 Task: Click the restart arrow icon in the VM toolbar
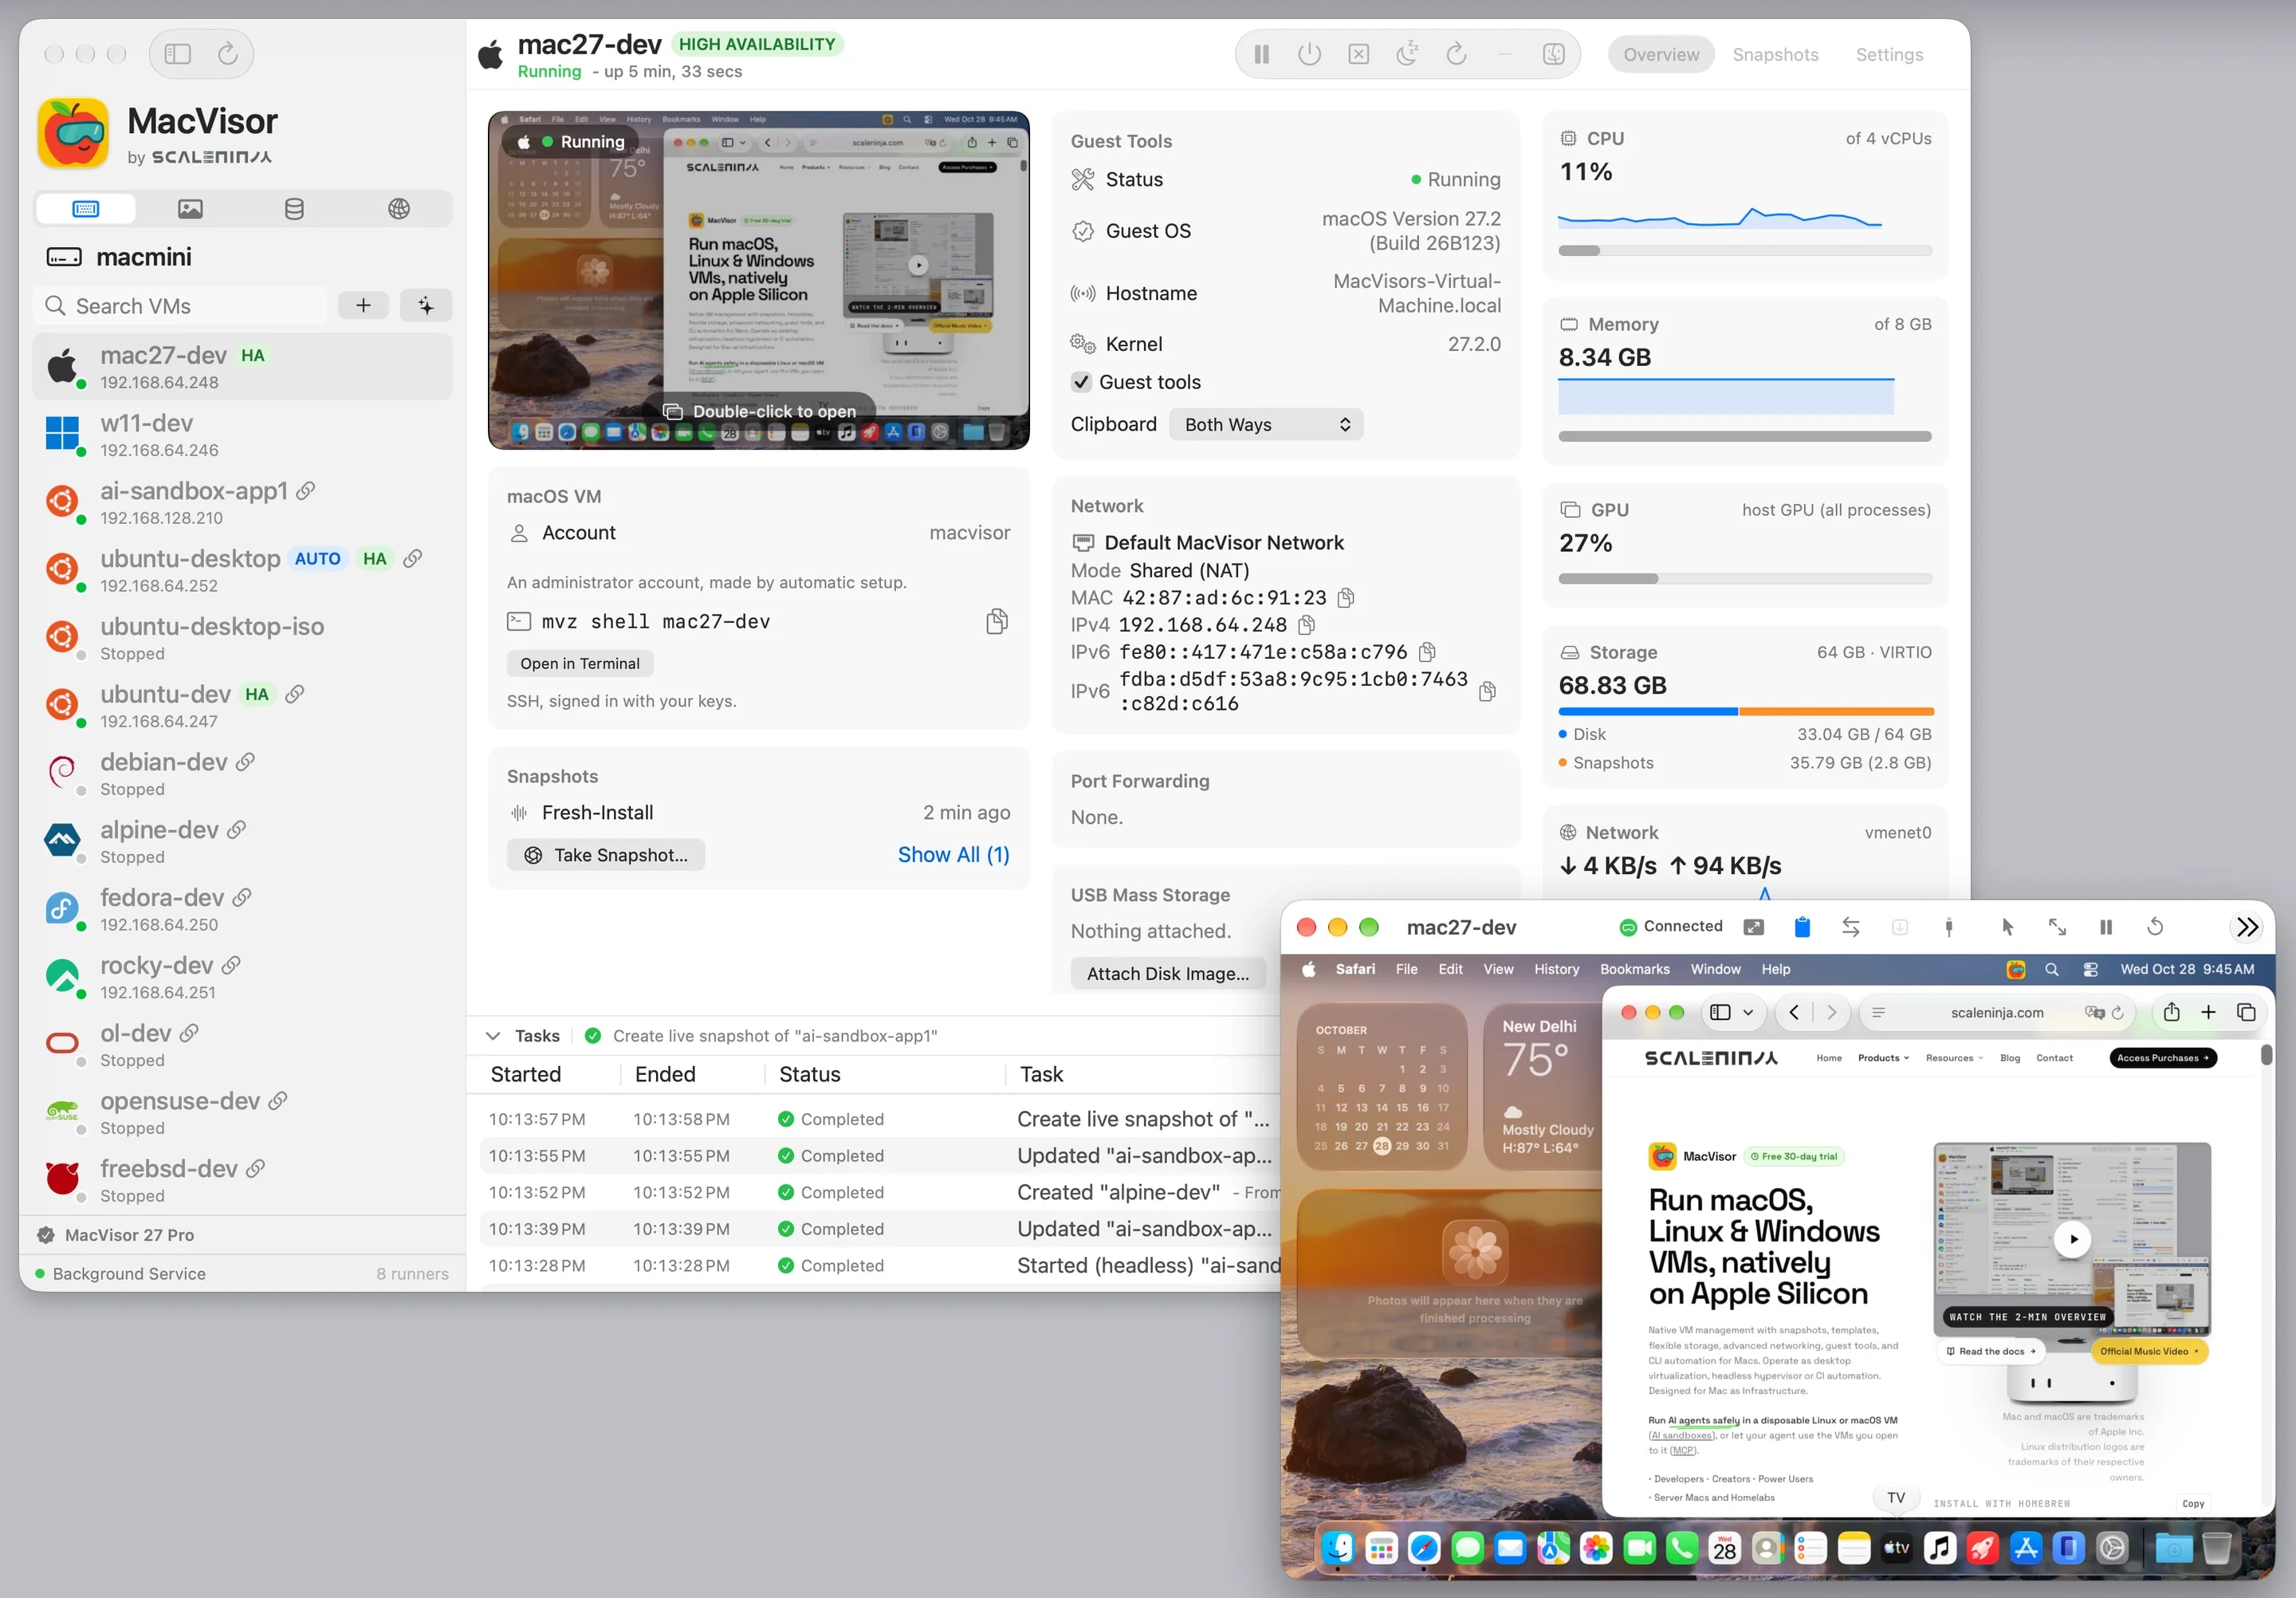pos(1456,55)
